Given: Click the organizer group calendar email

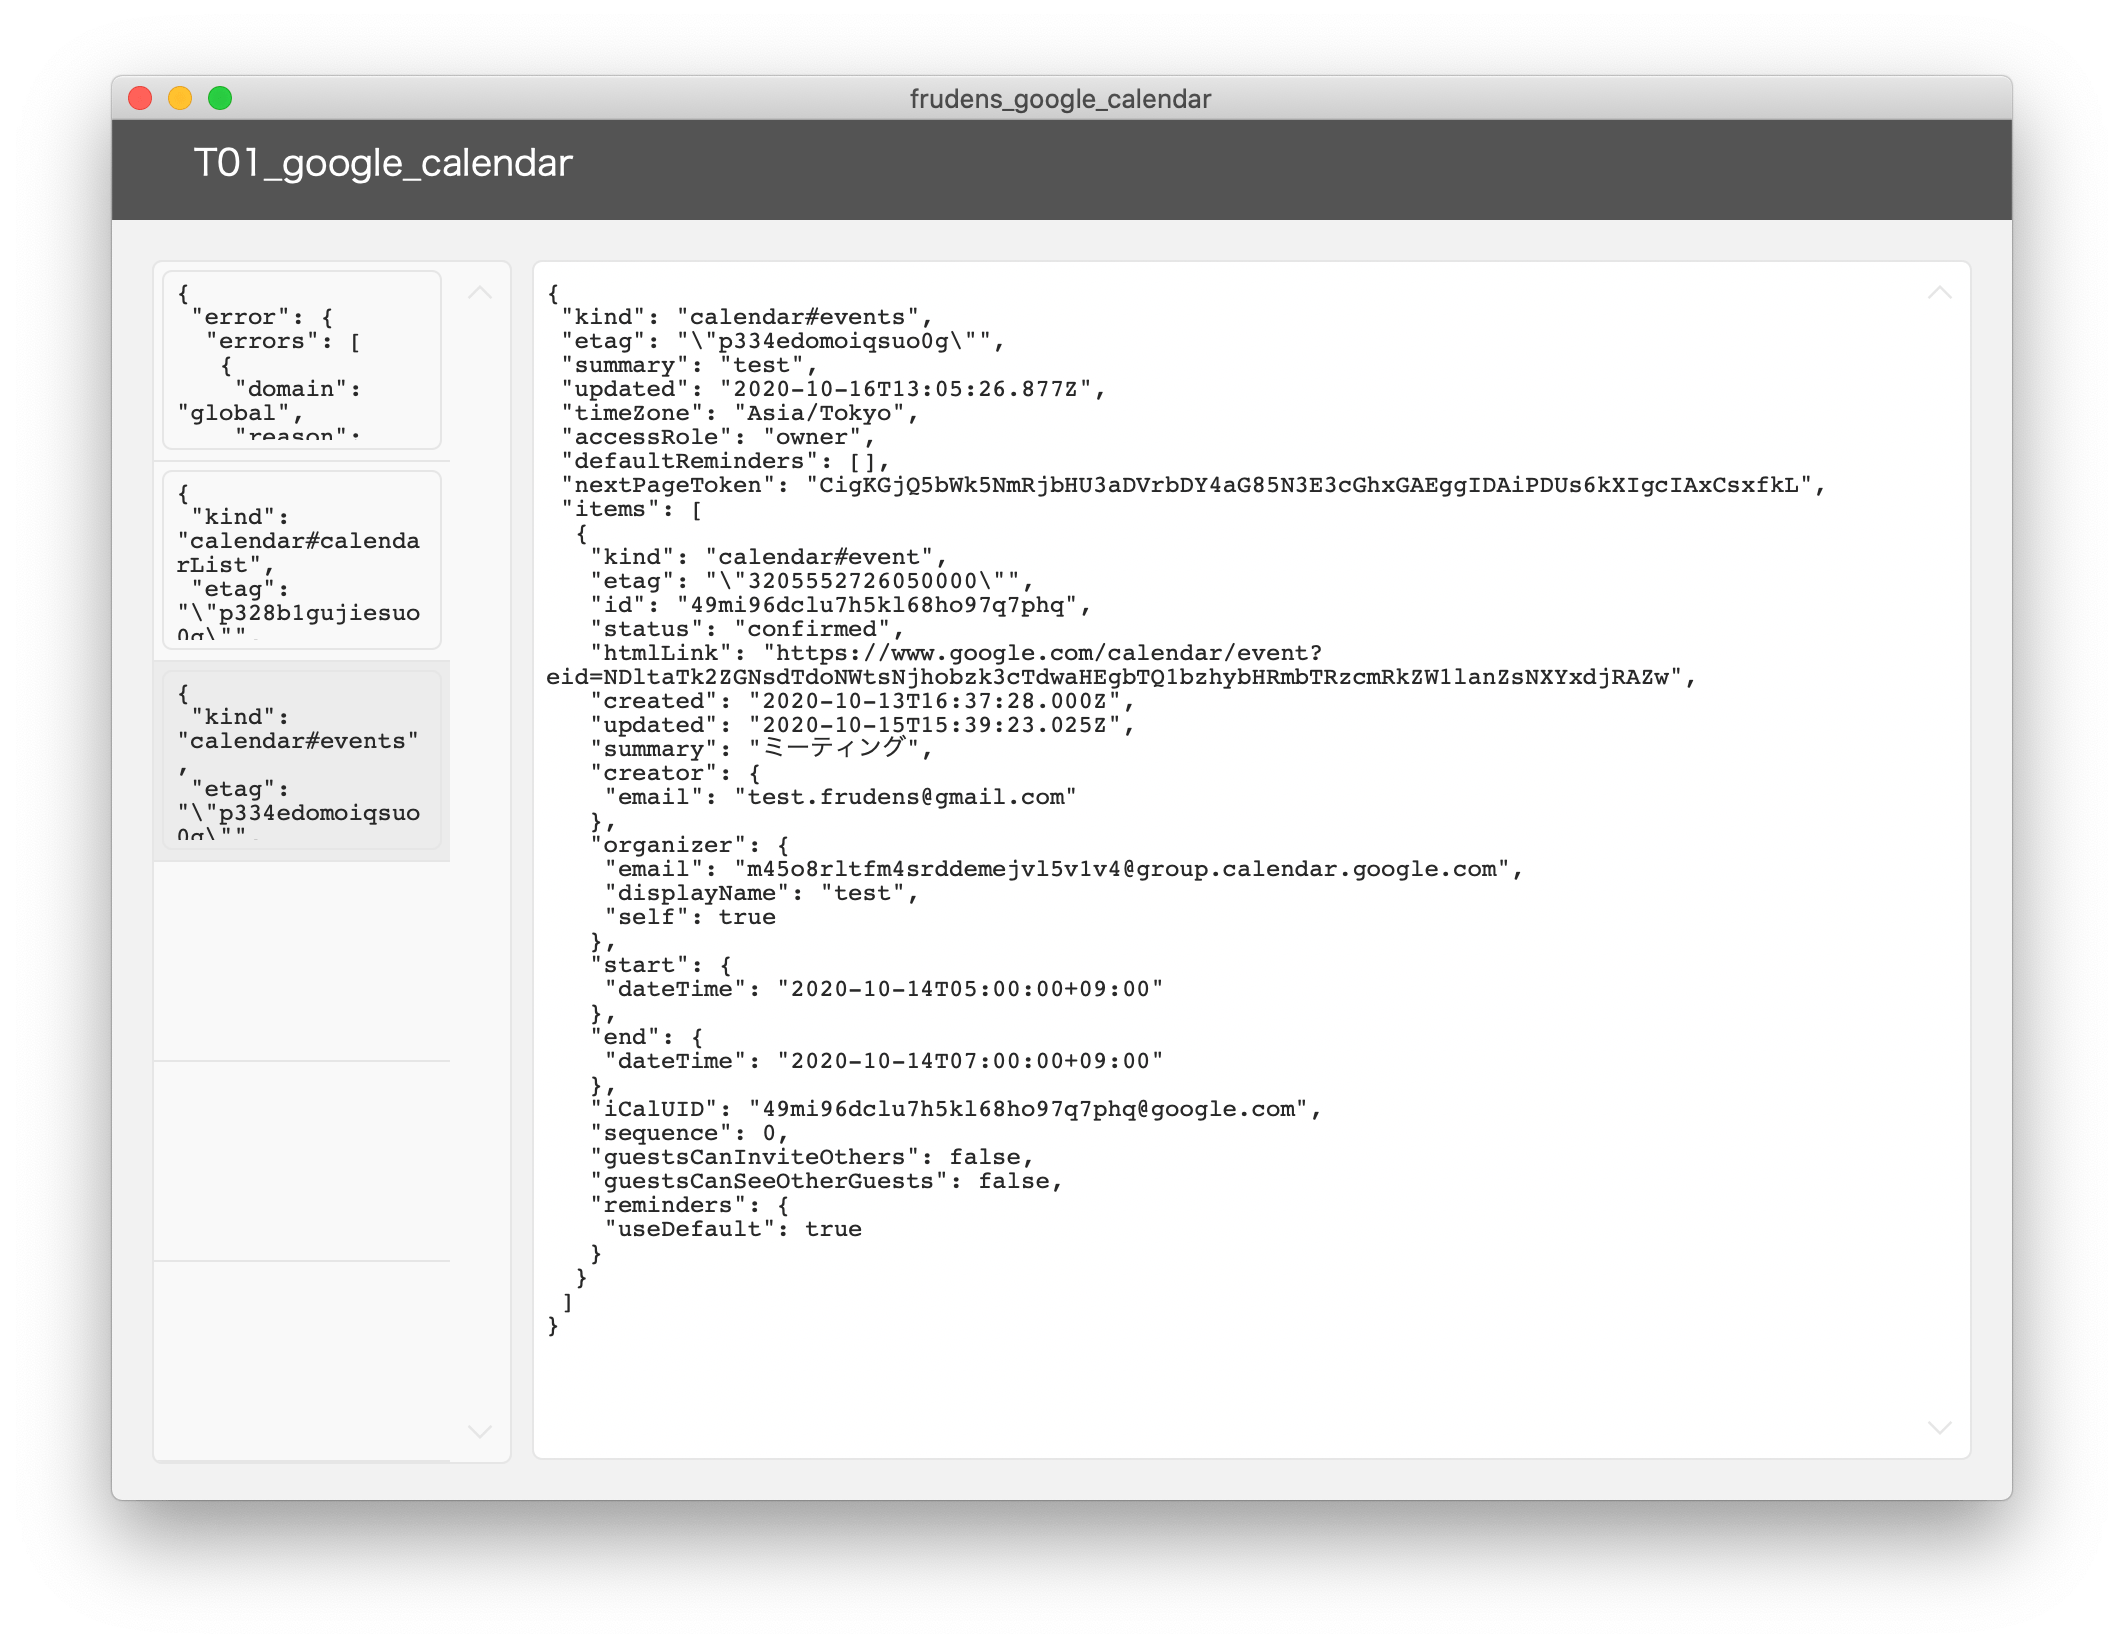Looking at the screenshot, I should point(1121,870).
